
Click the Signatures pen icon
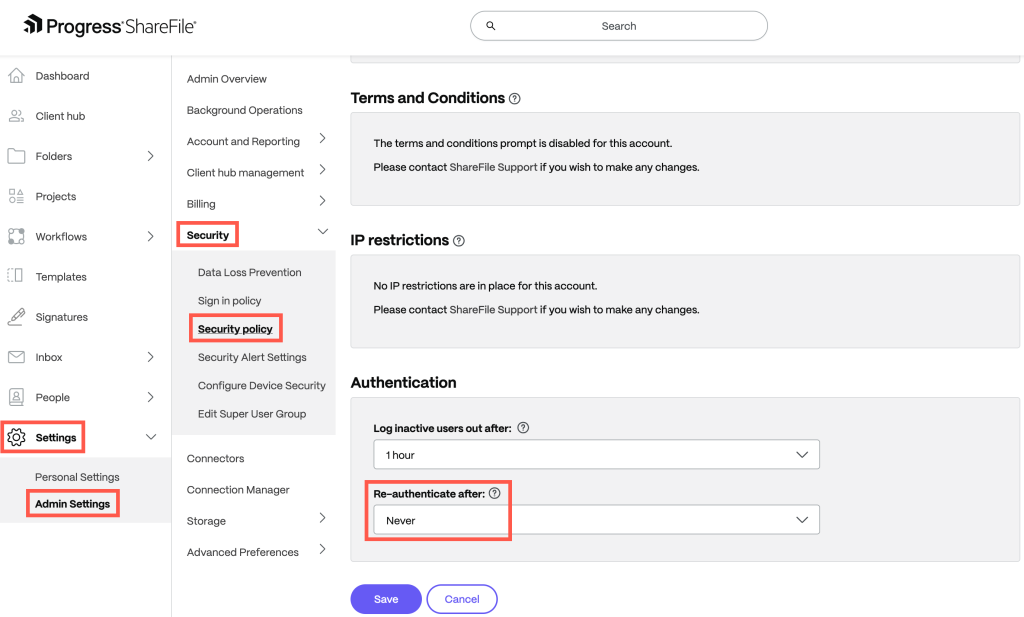tap(16, 317)
